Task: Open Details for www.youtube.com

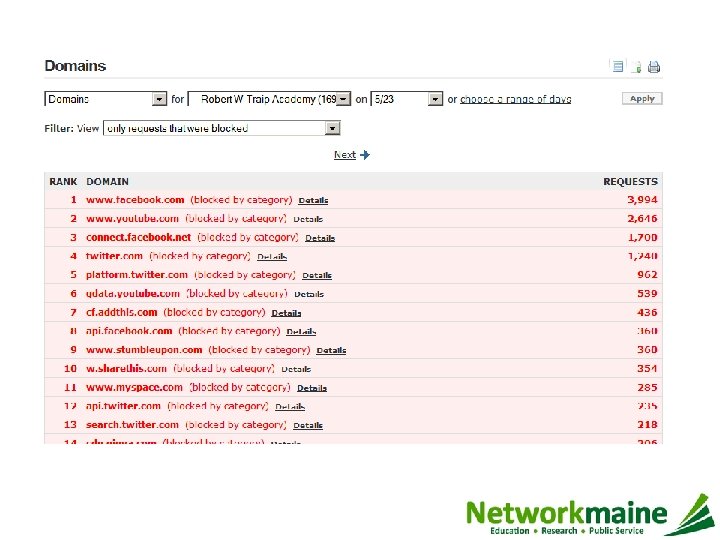Action: click(x=308, y=219)
